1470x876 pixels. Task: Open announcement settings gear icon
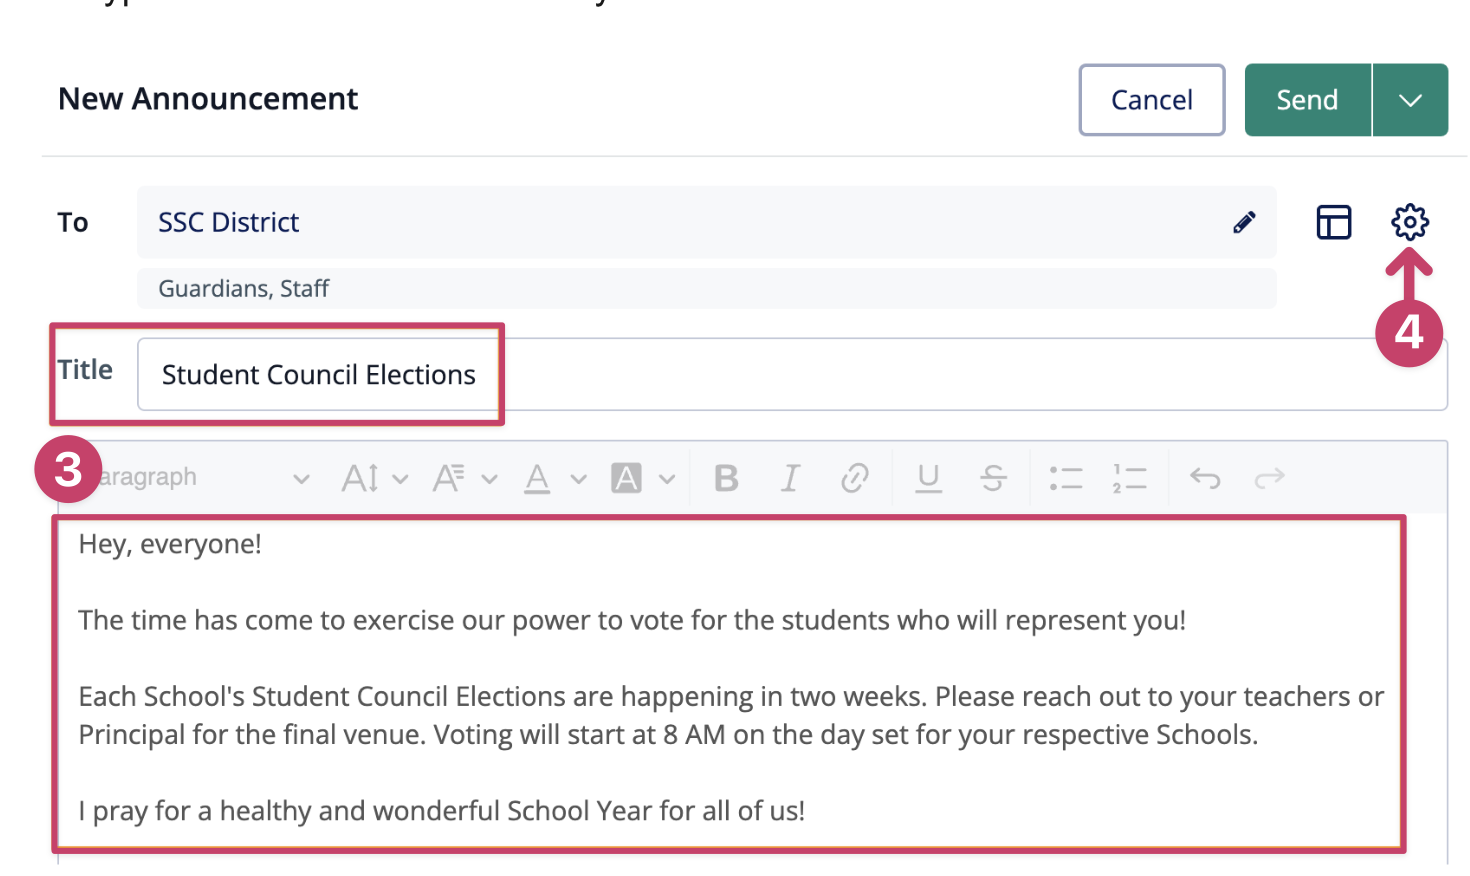pyautogui.click(x=1409, y=222)
